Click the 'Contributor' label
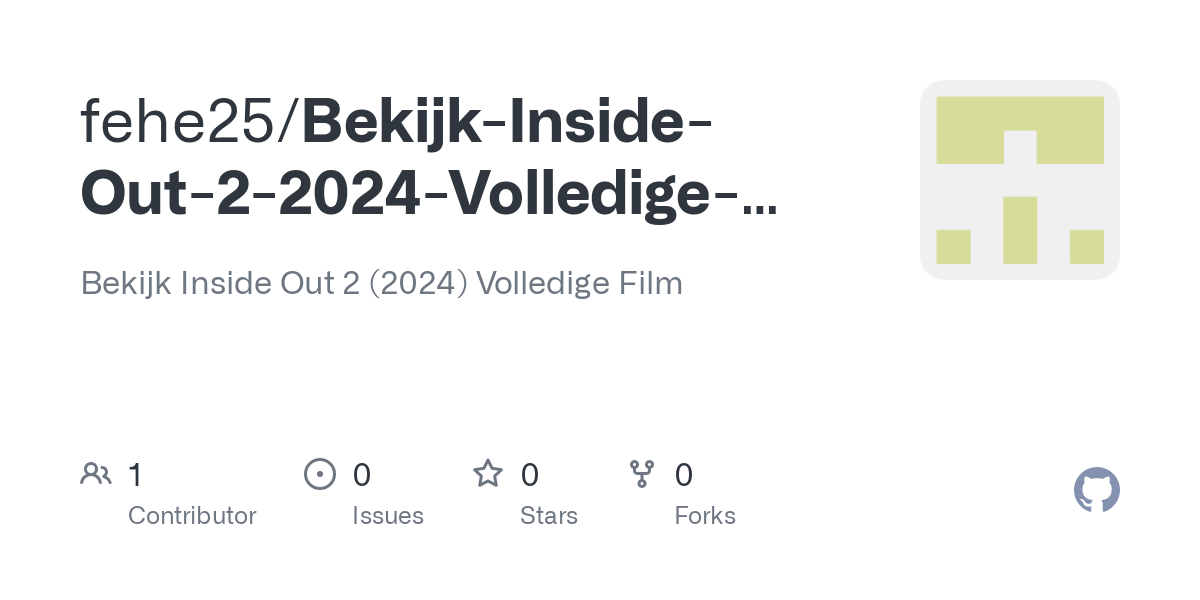The height and width of the screenshot is (600, 1200). click(x=192, y=516)
